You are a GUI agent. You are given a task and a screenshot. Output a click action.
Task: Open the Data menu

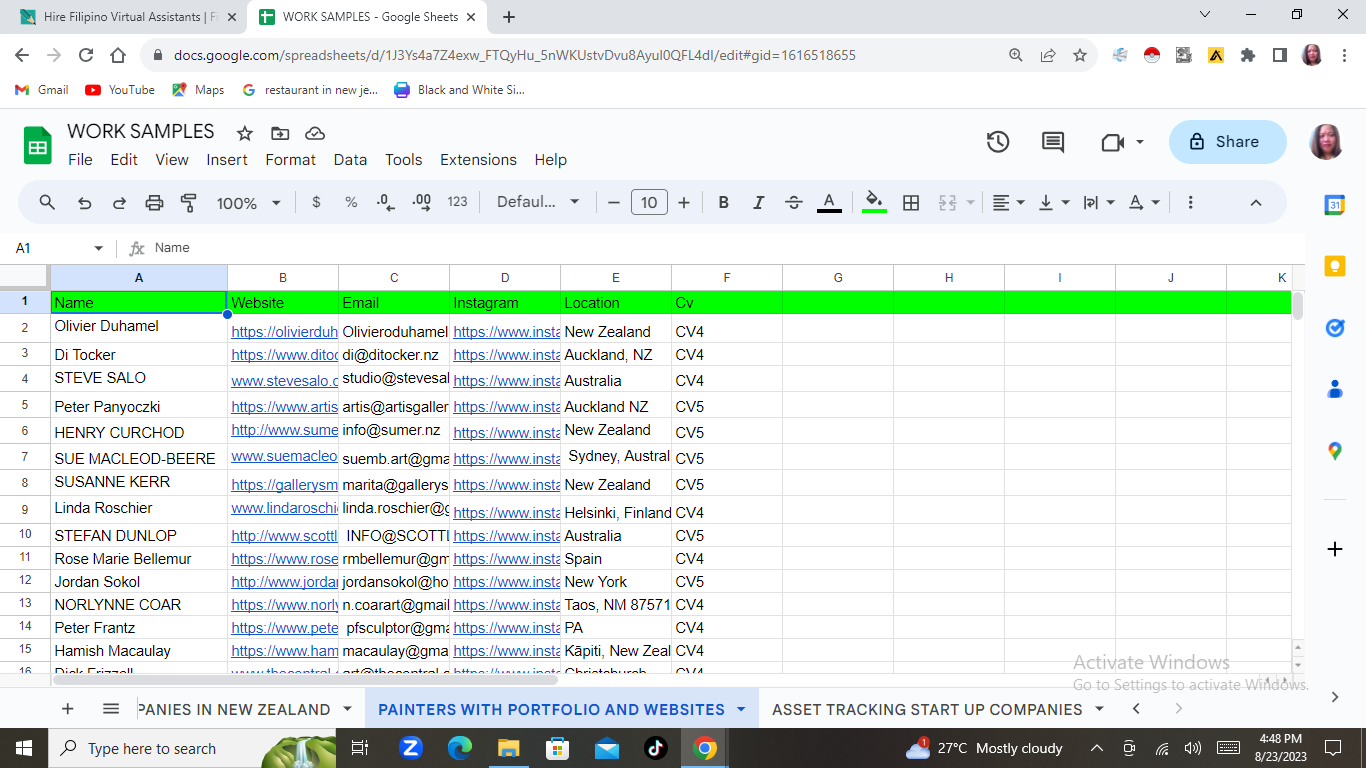(350, 160)
